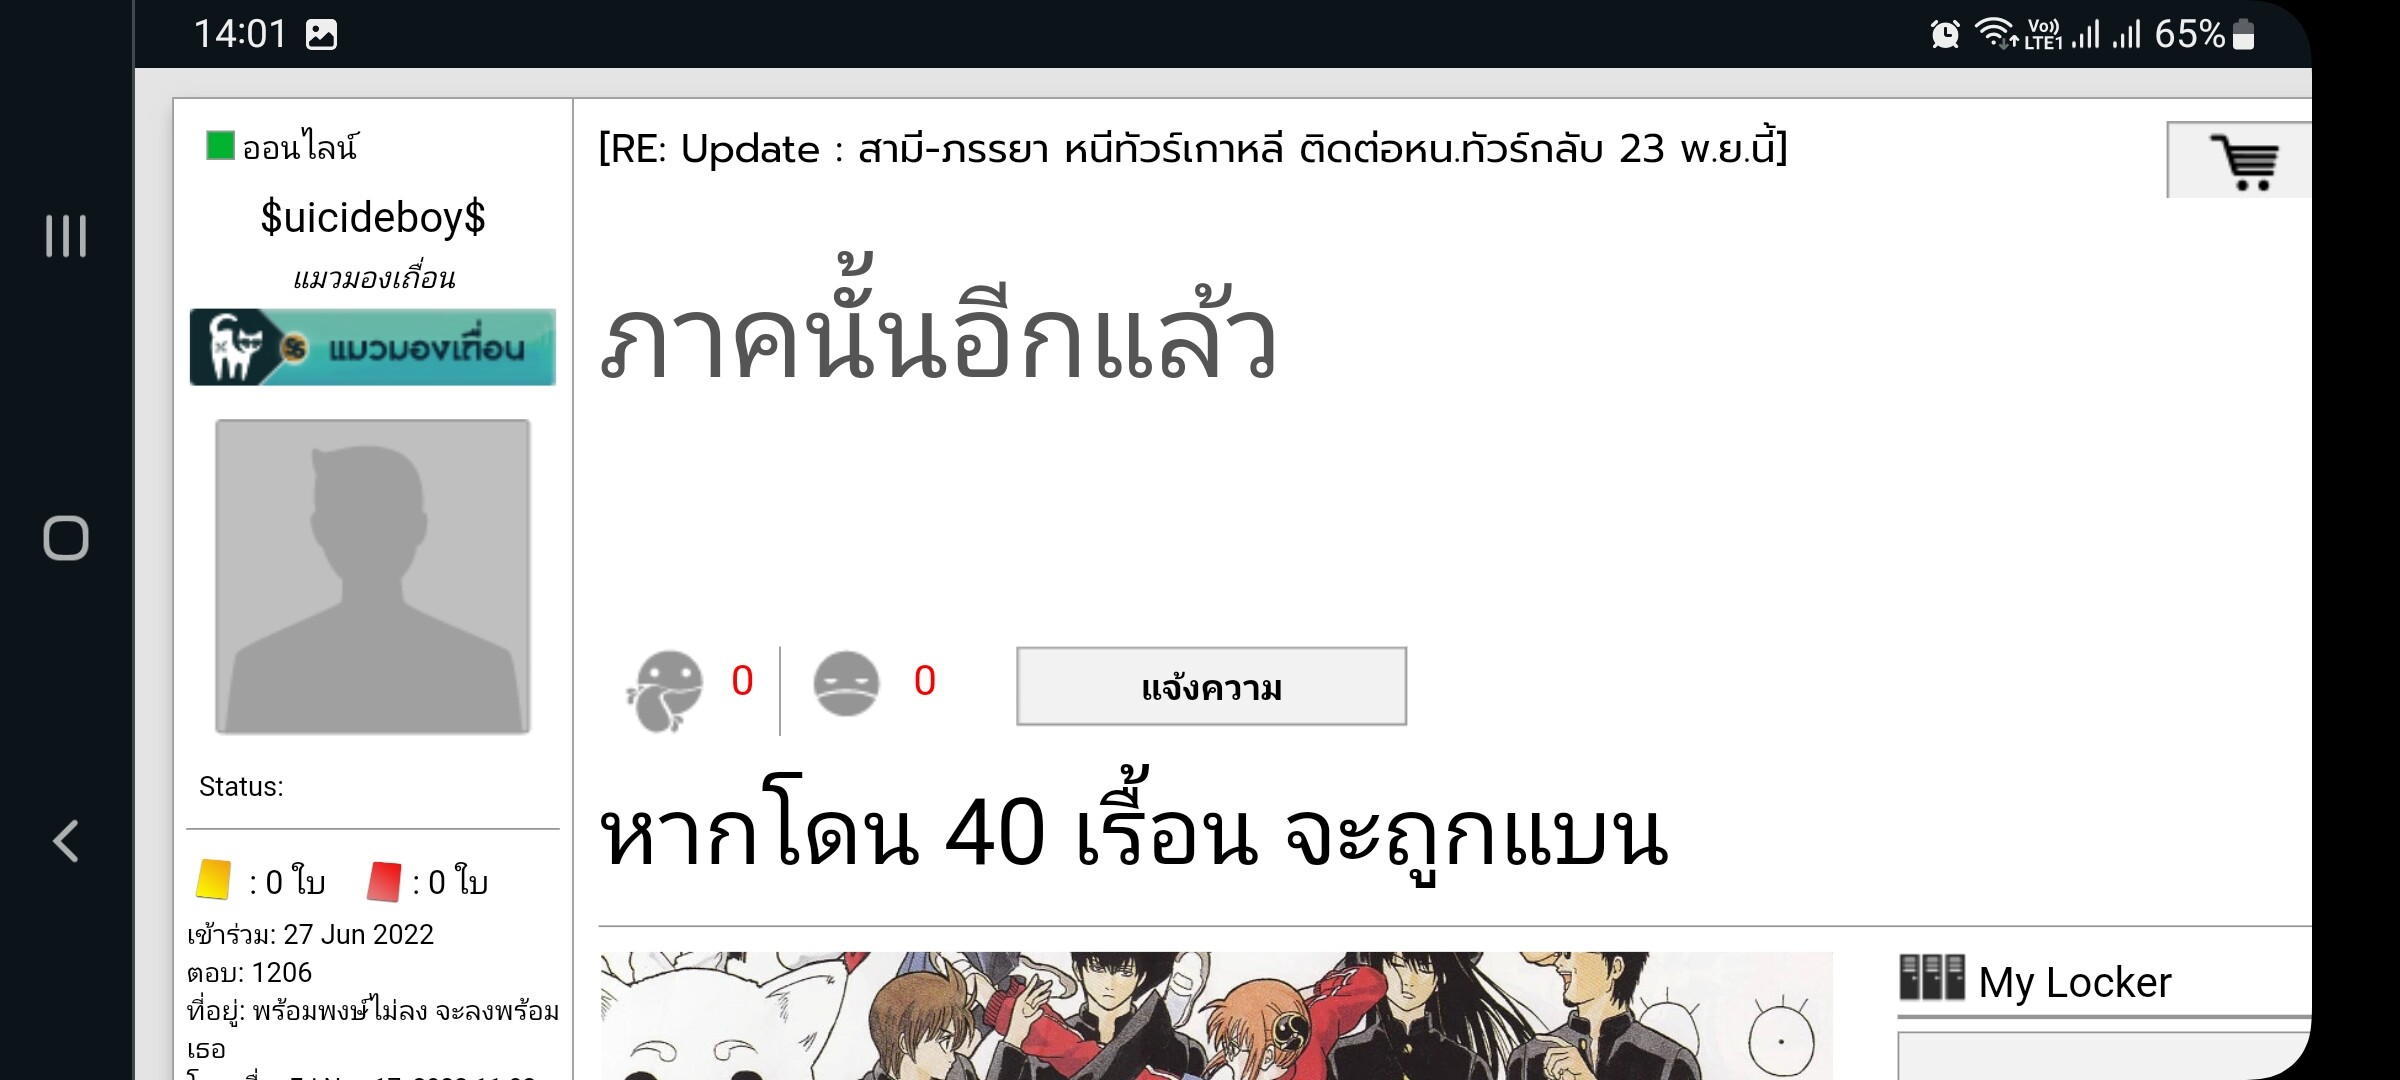2400x1080 pixels.
Task: Click the red card icon
Action: point(384,881)
